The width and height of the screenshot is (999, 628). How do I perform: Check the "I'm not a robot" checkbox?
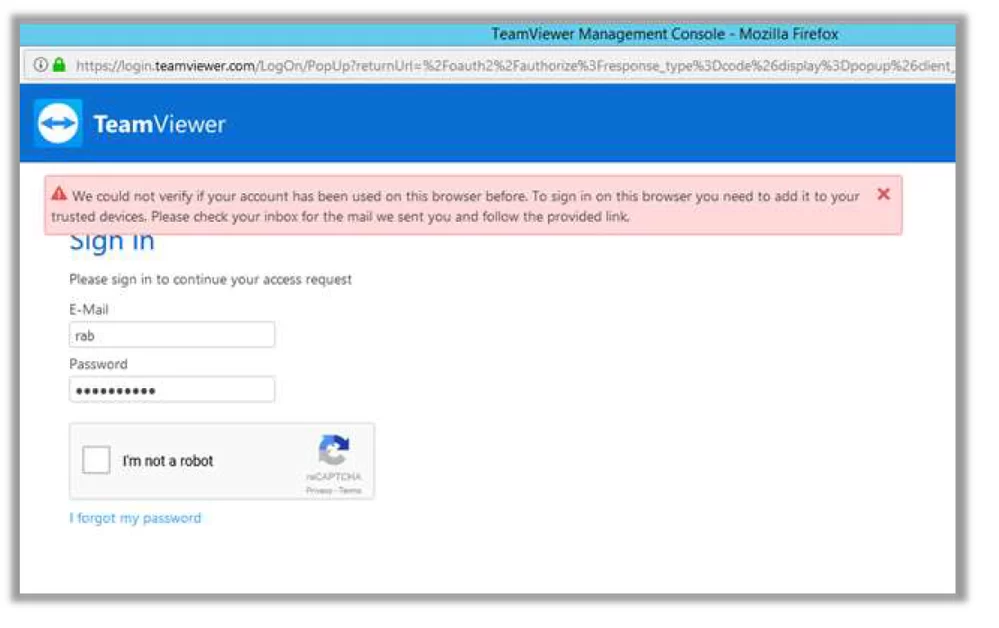point(96,460)
